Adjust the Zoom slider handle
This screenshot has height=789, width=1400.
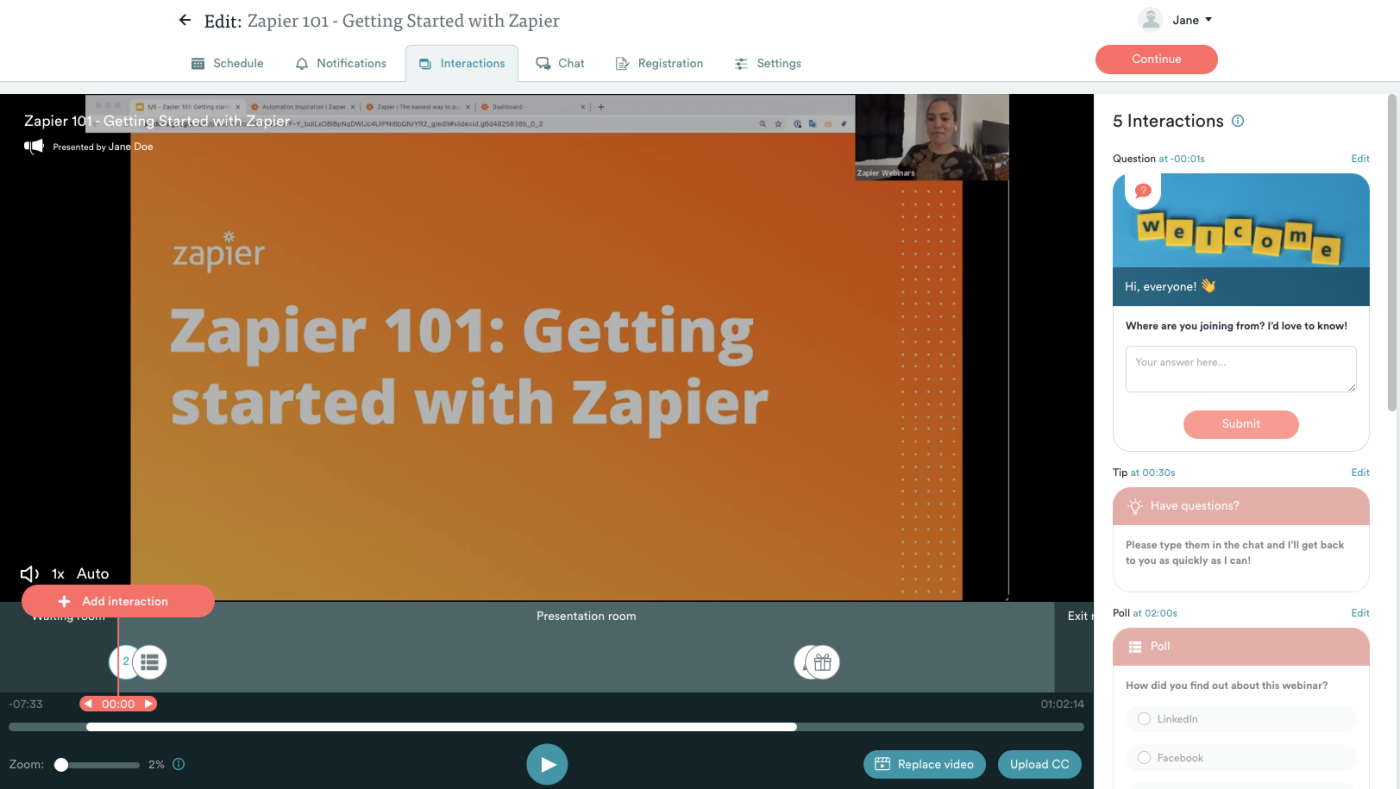[x=61, y=765]
